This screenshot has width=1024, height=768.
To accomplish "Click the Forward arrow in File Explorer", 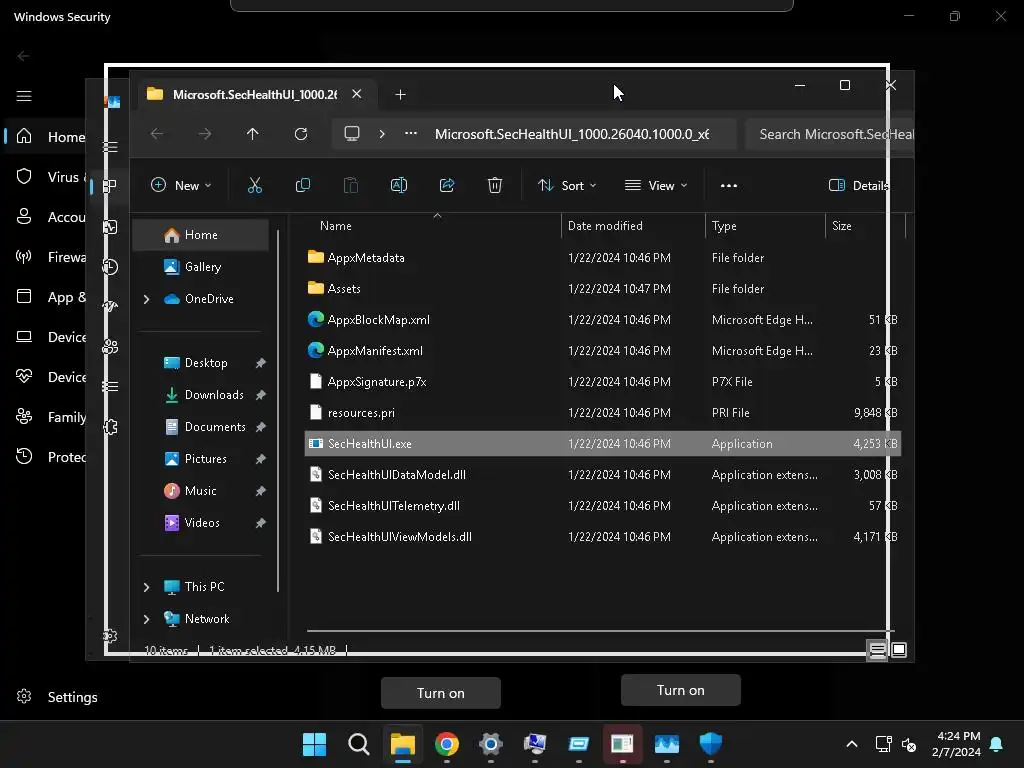I will tap(205, 134).
